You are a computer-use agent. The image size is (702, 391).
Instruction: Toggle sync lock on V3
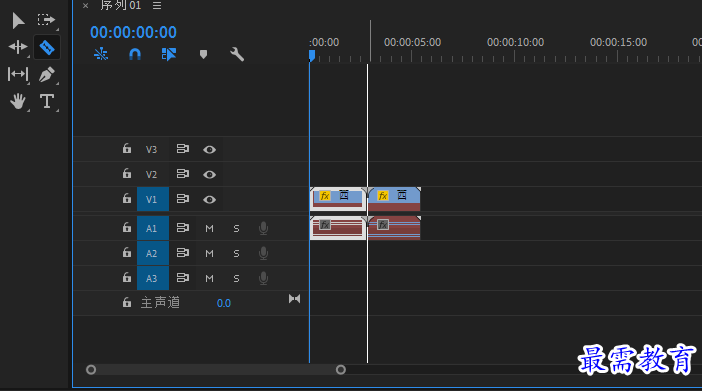pos(182,149)
